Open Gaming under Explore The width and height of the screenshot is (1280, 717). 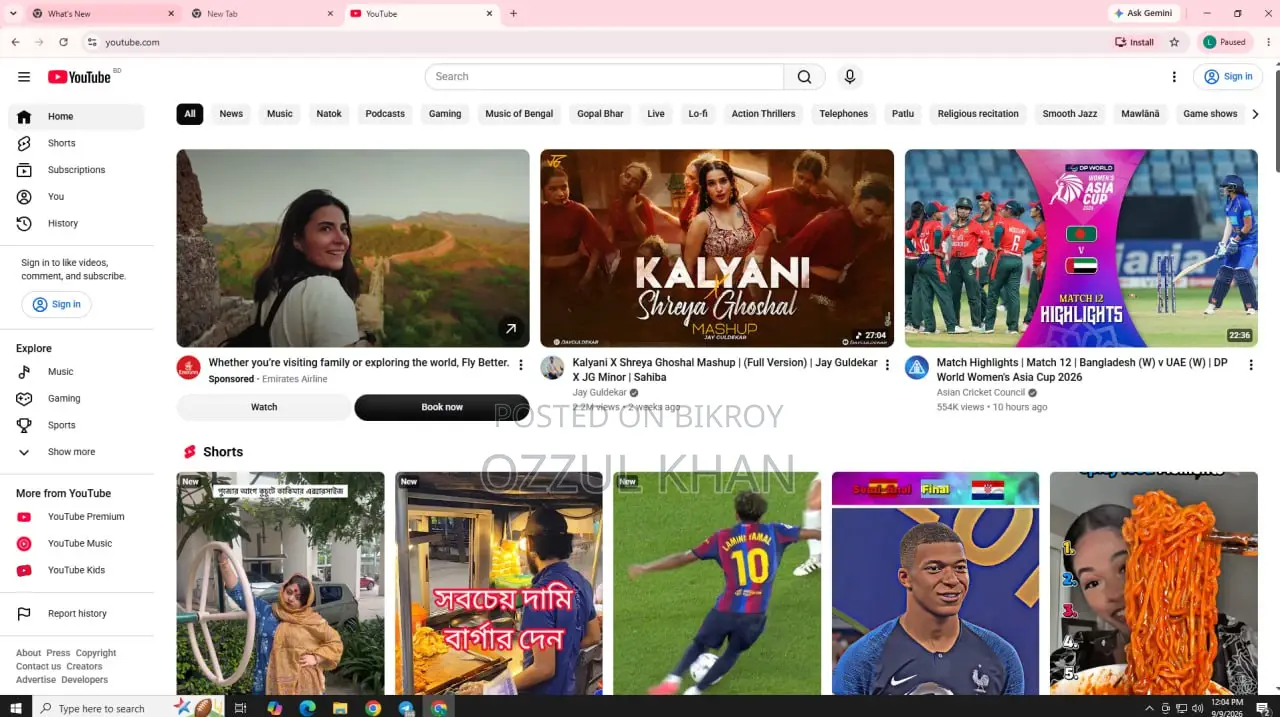[76, 398]
